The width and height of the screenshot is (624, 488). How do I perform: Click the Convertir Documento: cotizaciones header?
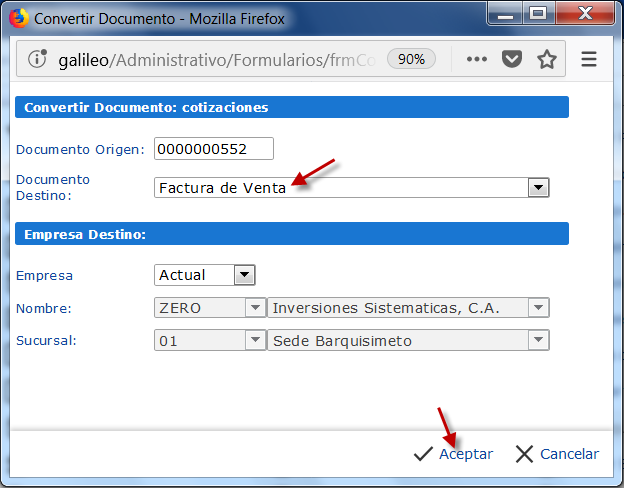coord(292,107)
